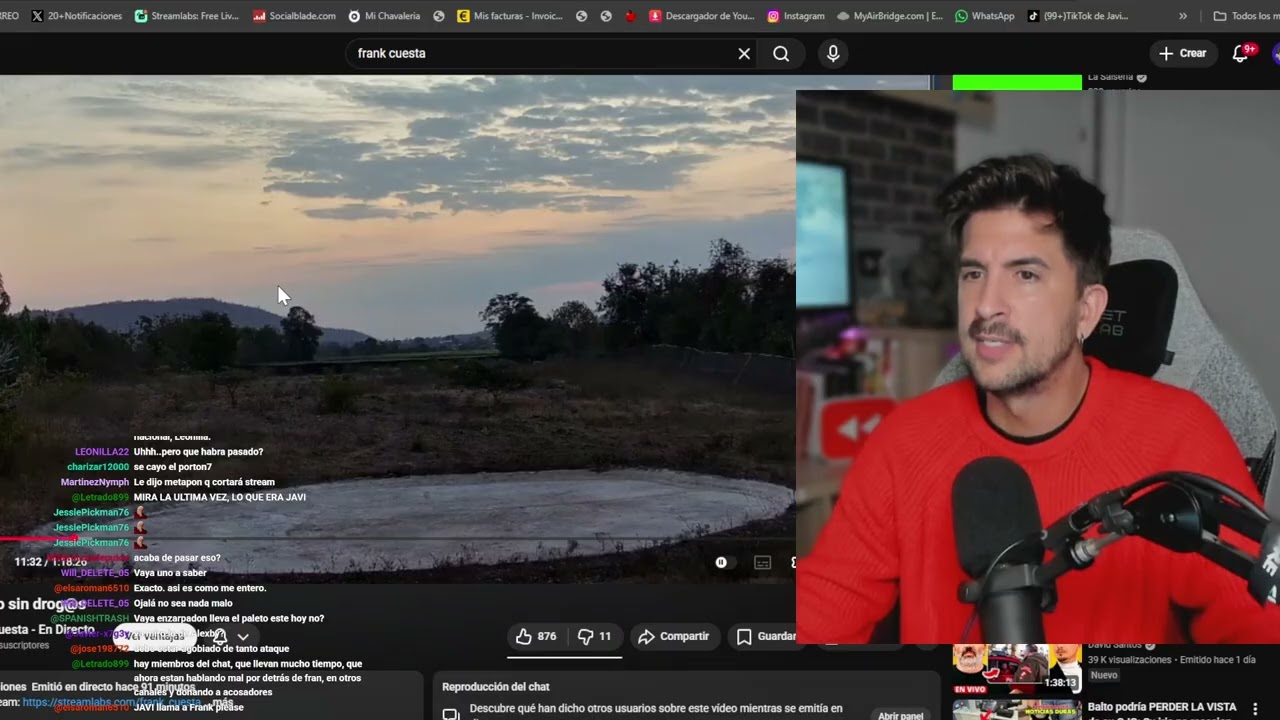Click the Crear button

click(1183, 53)
